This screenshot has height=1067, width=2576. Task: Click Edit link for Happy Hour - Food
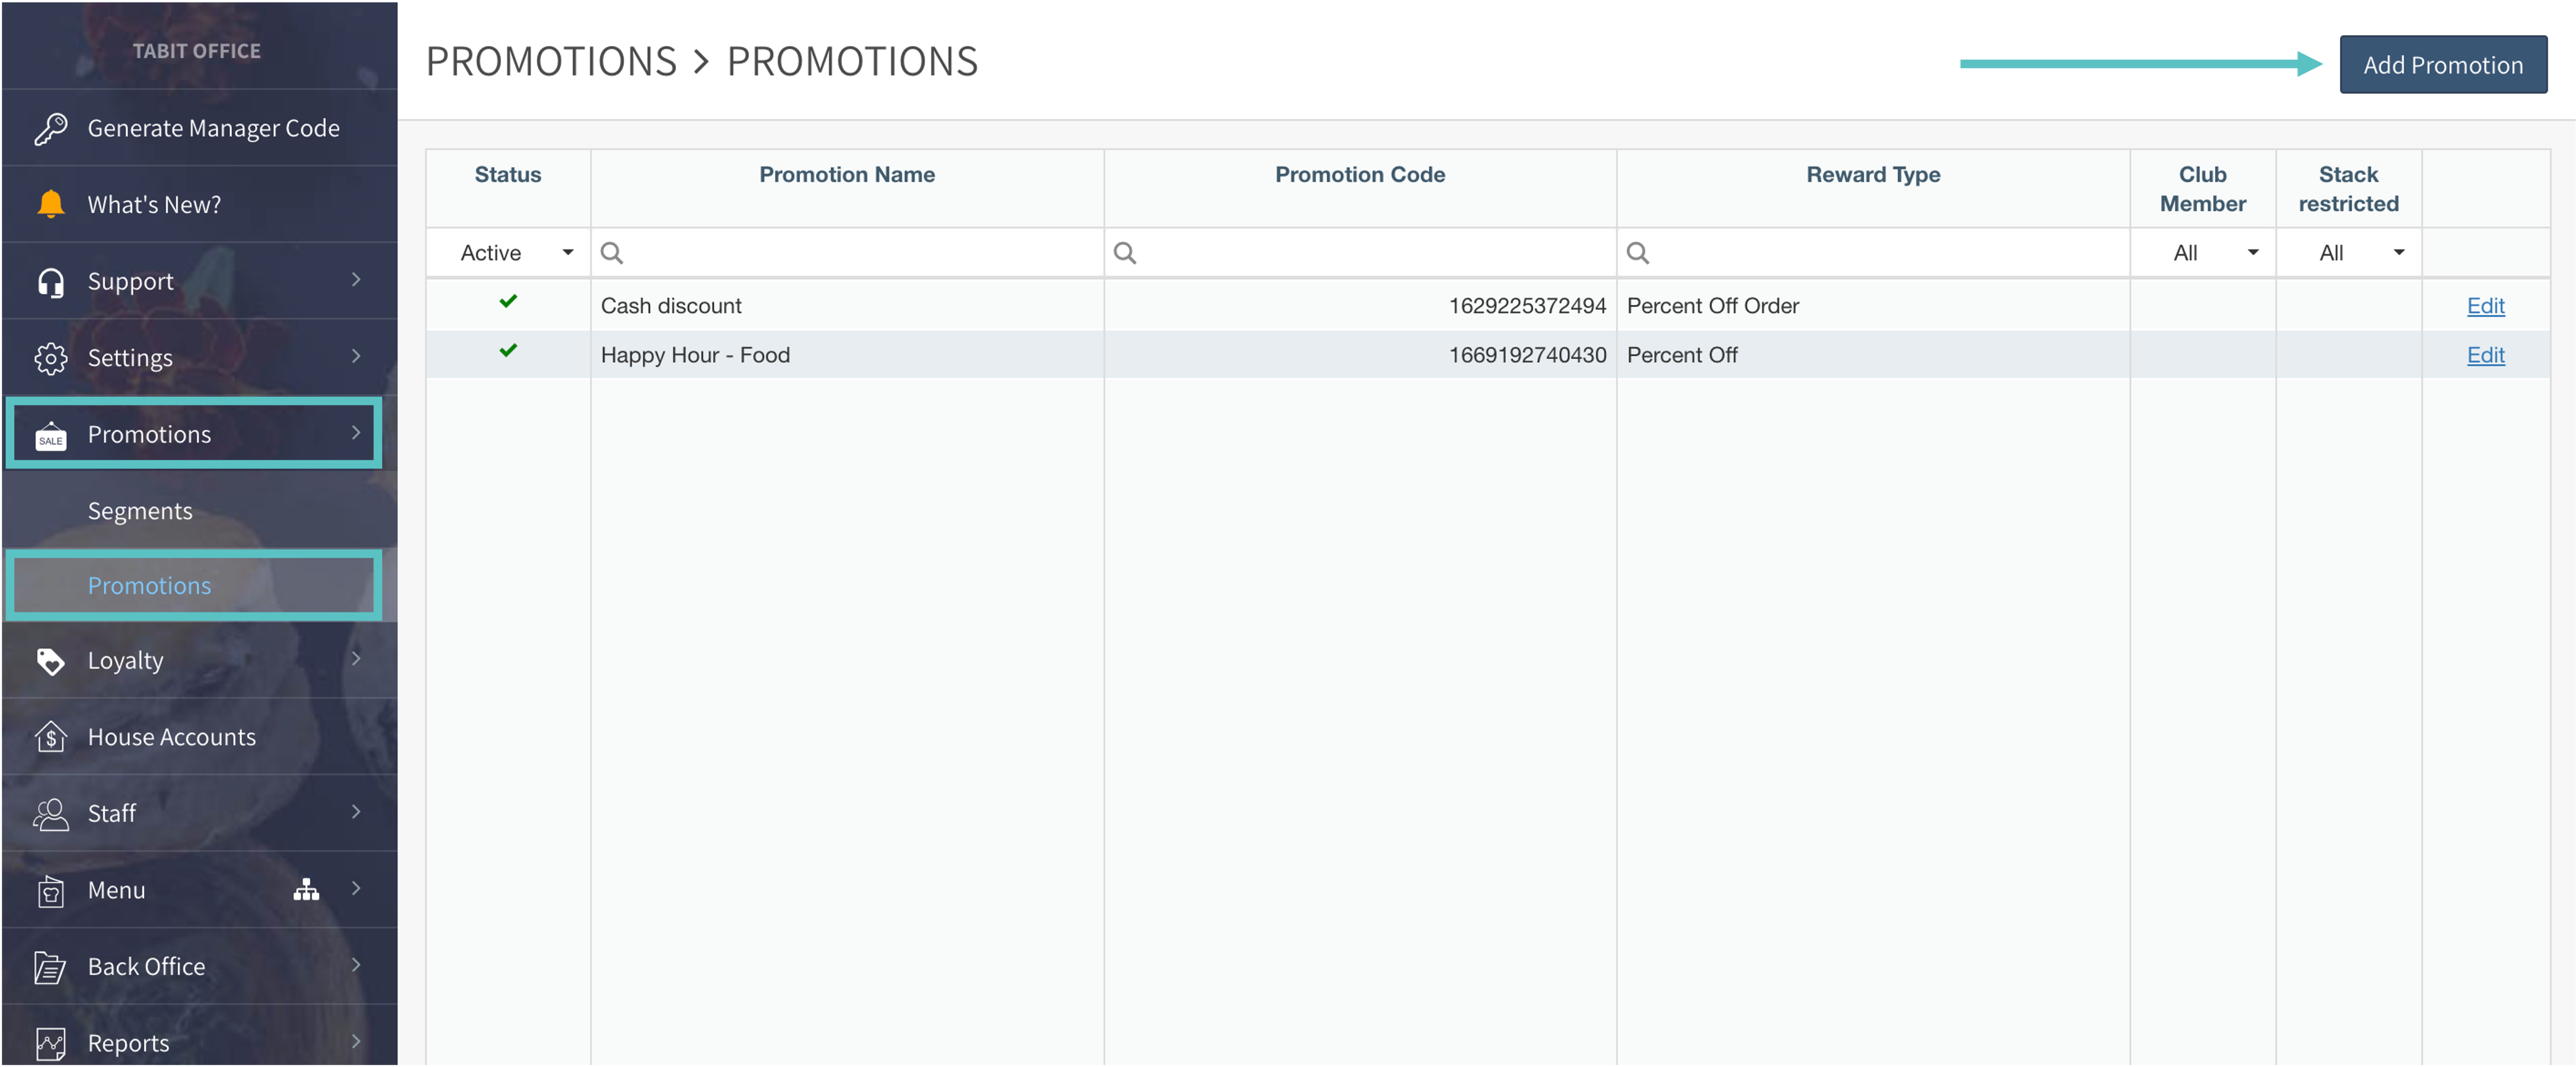(2485, 355)
